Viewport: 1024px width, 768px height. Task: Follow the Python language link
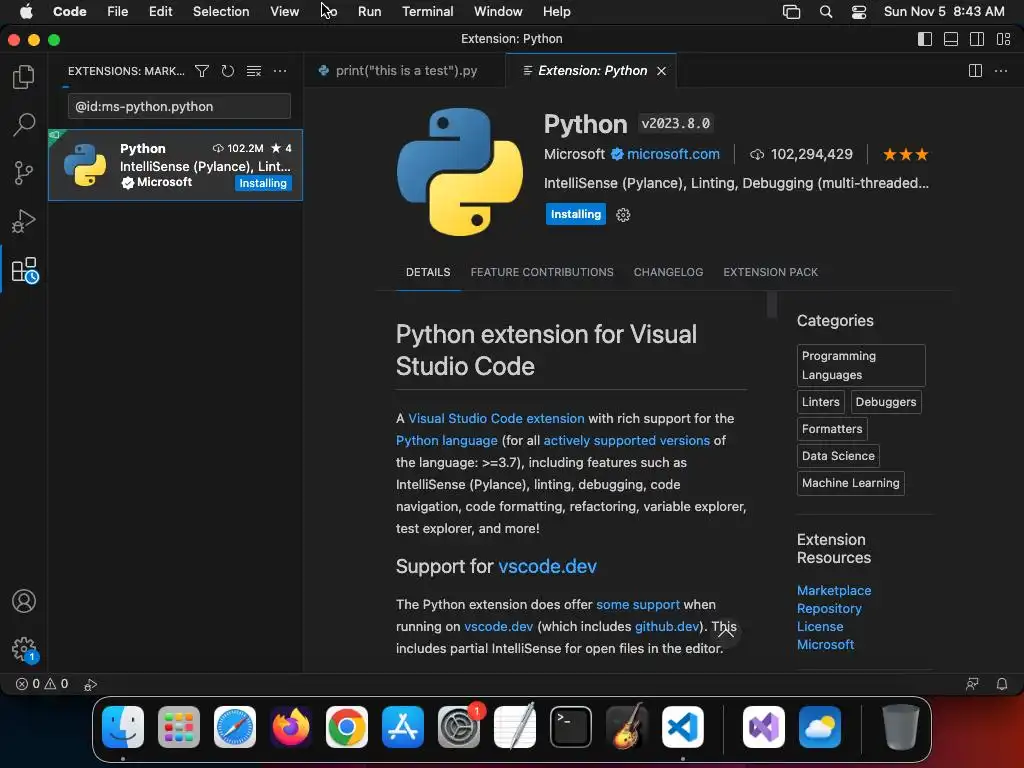point(447,441)
